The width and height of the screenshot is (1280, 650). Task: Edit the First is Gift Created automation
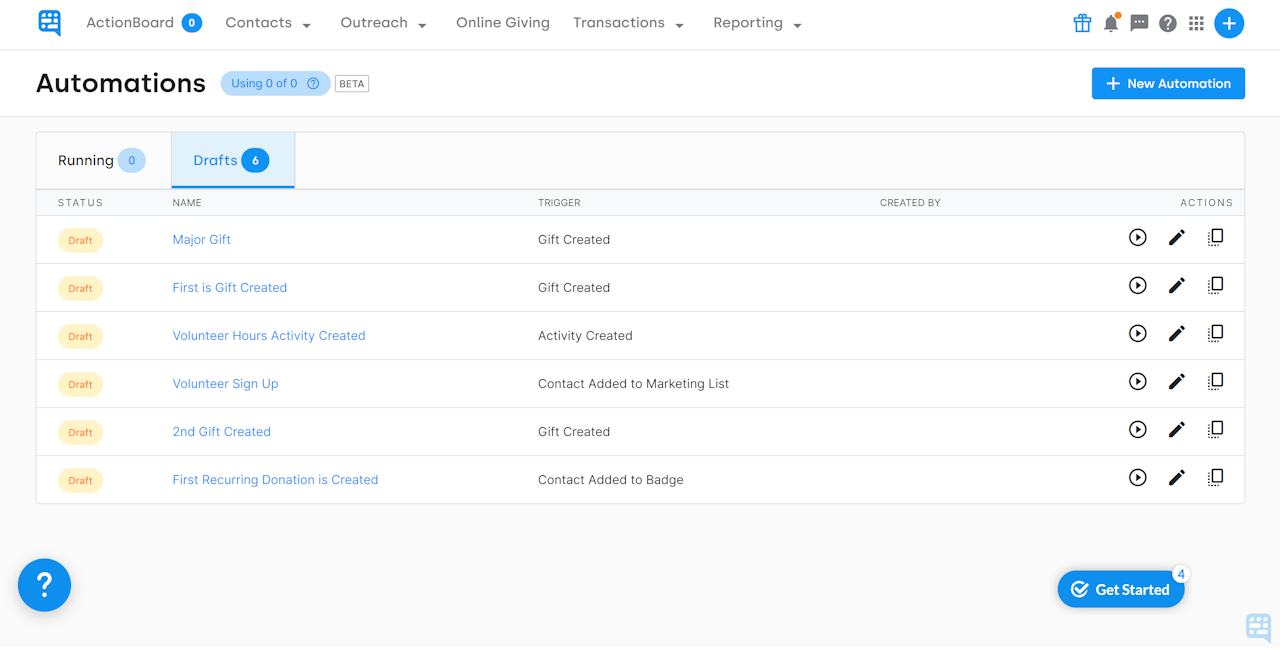1176,286
